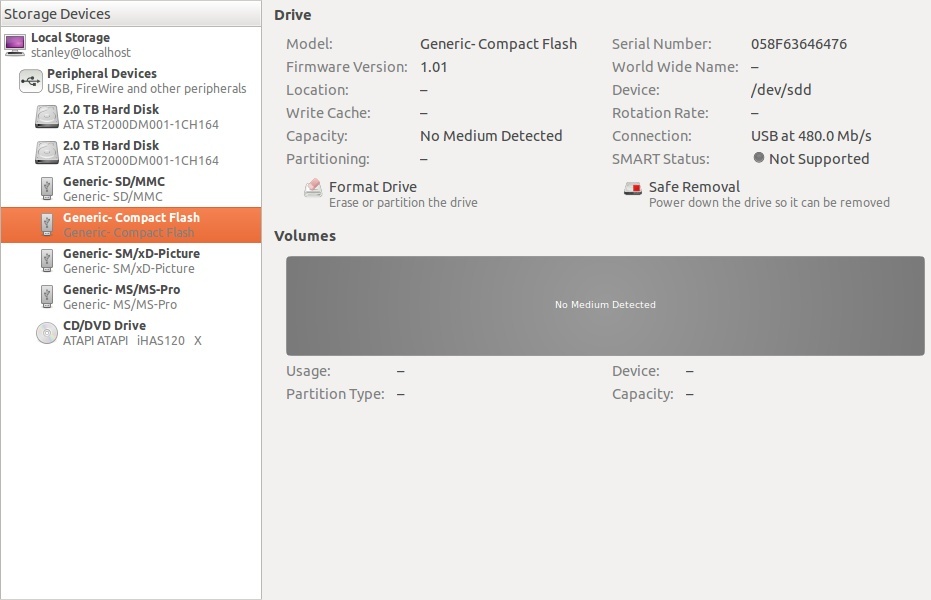Click the No Medium Detected volume area

605,305
